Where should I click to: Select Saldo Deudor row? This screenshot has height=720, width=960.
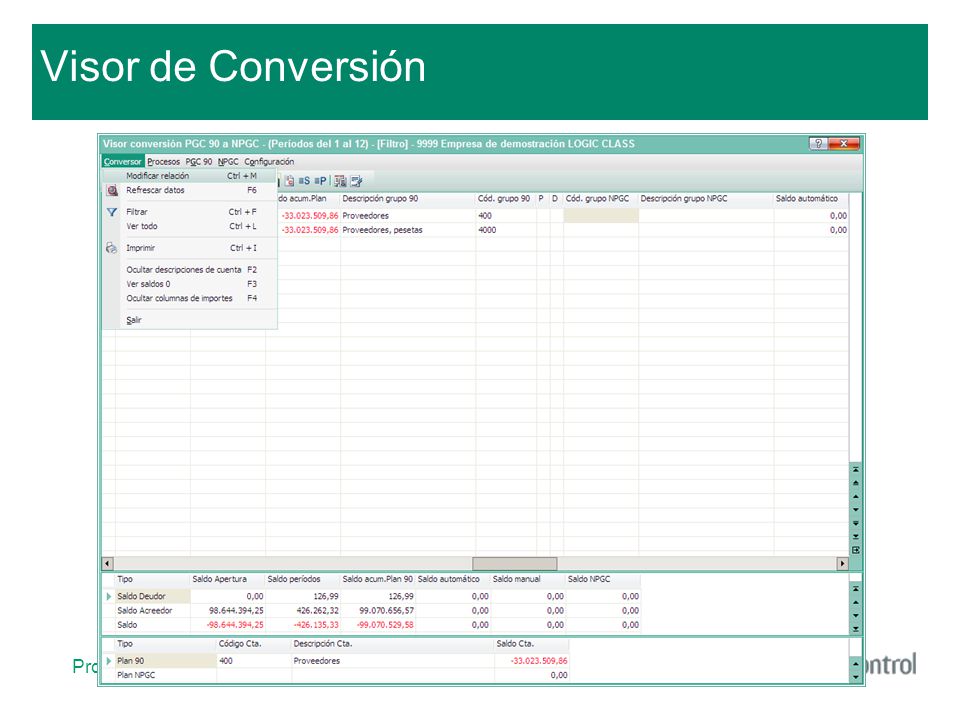click(371, 596)
